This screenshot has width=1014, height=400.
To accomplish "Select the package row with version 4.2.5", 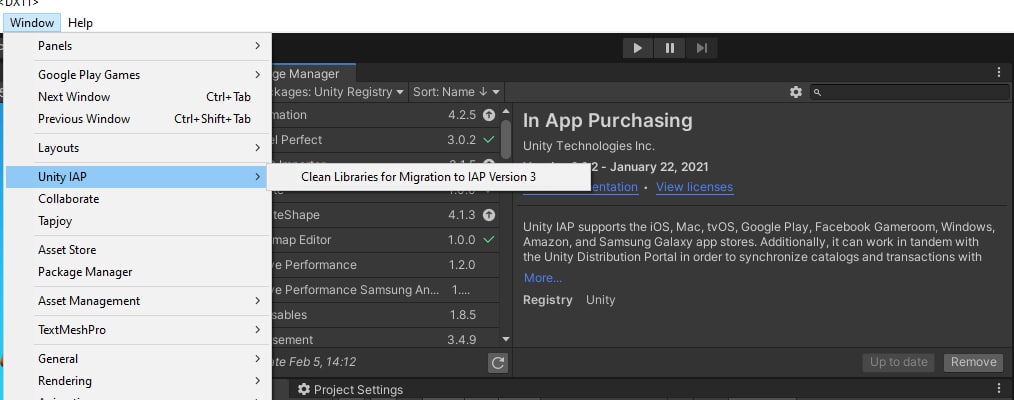I will point(385,115).
